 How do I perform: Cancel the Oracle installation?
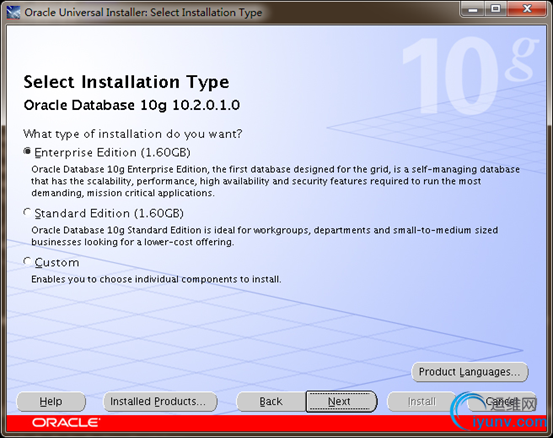coord(501,402)
